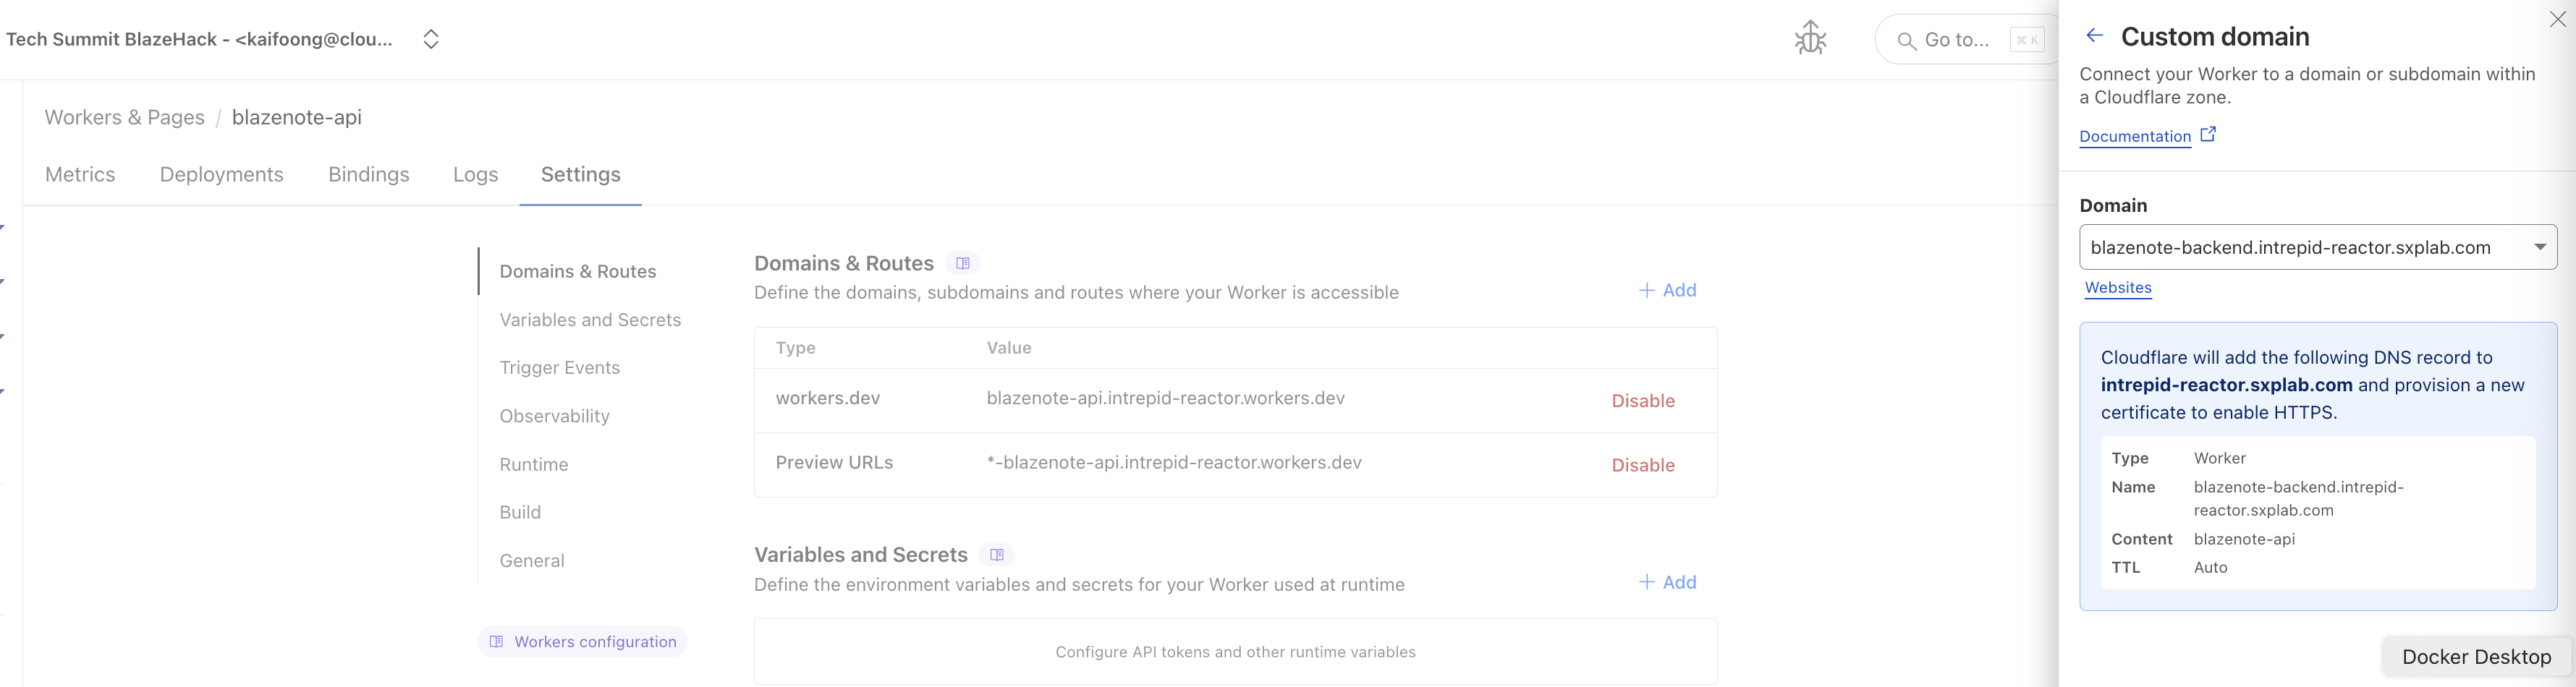Disable the Preview URLs route
The image size is (2576, 687).
point(1642,465)
